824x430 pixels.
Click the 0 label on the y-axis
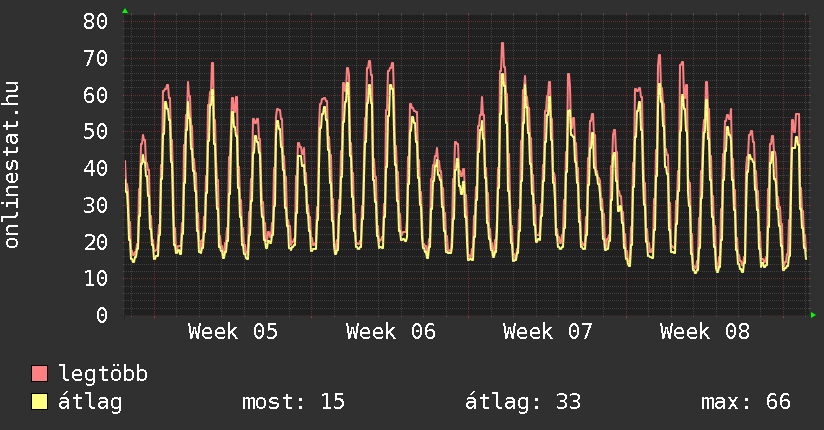[101, 315]
